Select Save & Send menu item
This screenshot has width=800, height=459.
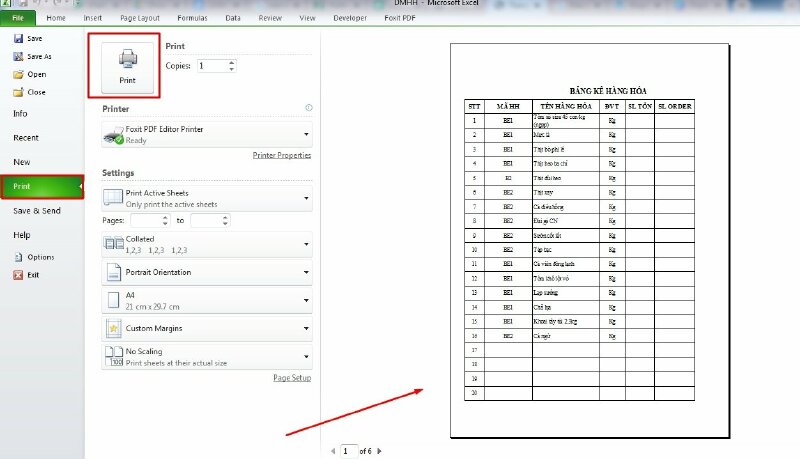click(x=37, y=211)
